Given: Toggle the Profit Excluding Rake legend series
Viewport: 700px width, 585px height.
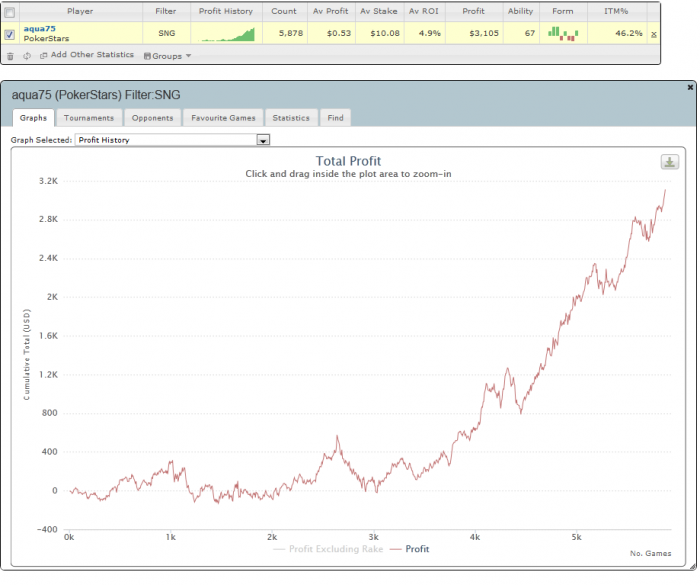Looking at the screenshot, I should 328,549.
